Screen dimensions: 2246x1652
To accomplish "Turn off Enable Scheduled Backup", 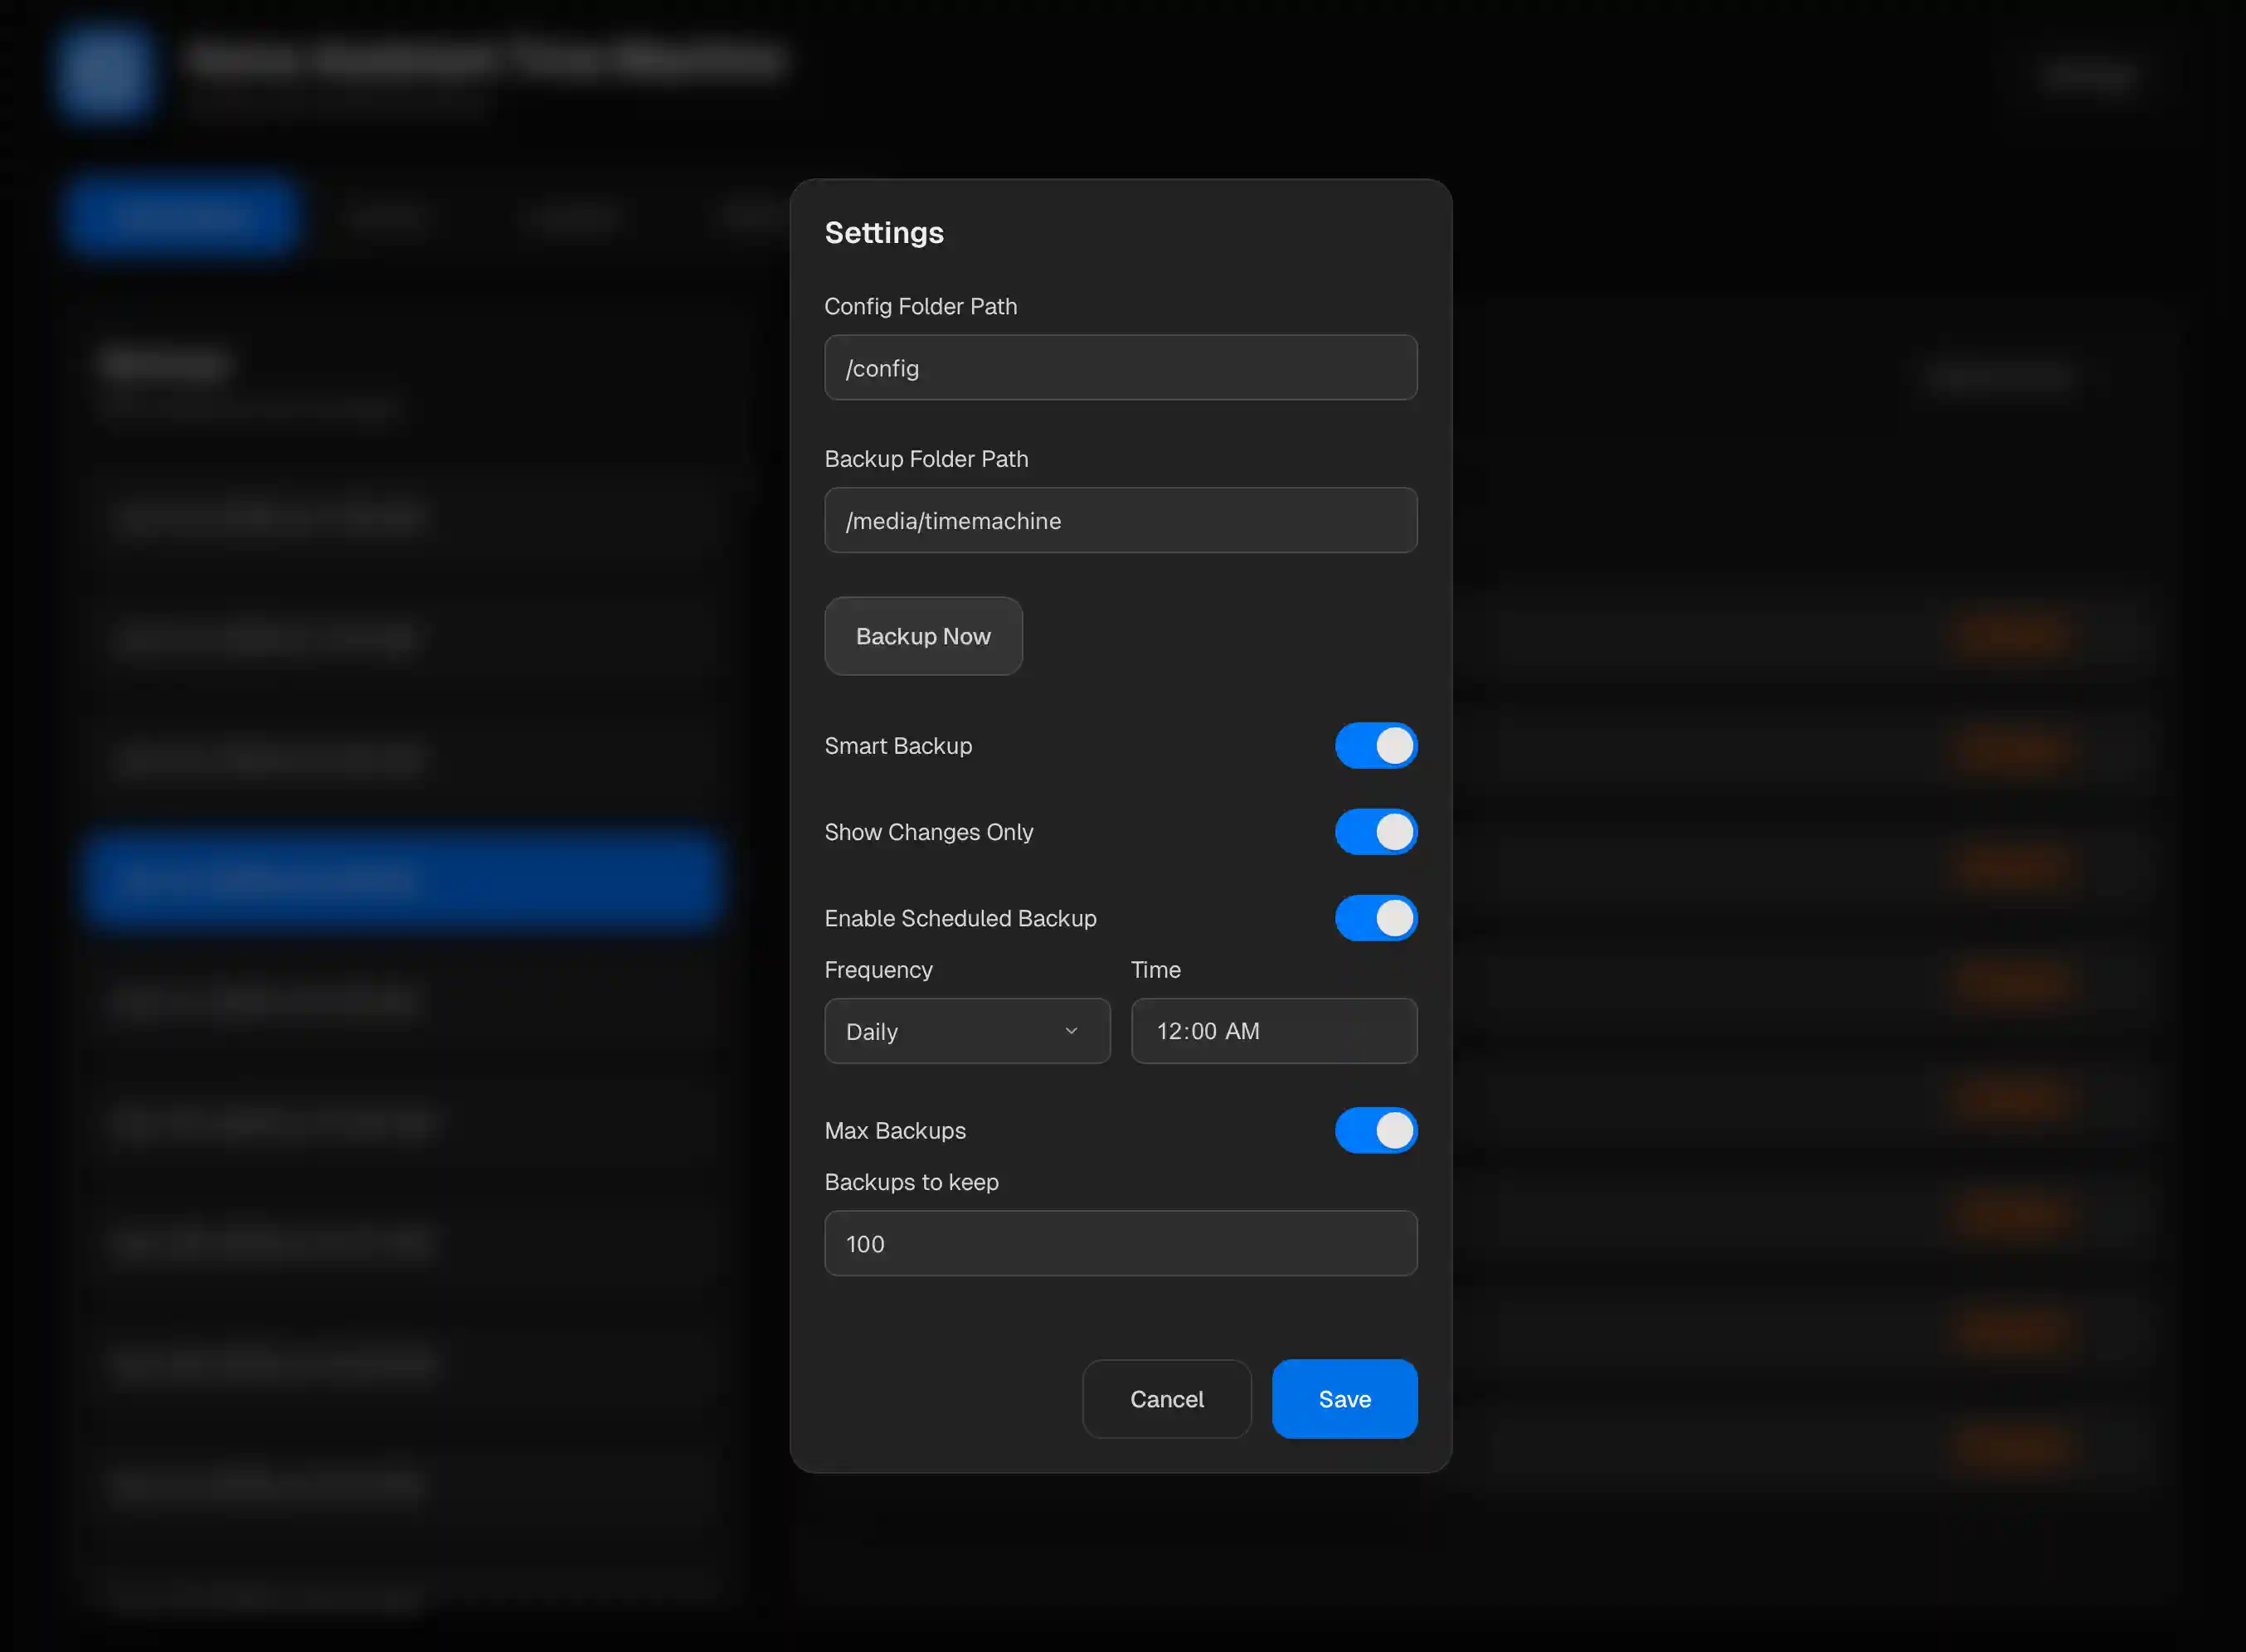I will (x=1377, y=918).
